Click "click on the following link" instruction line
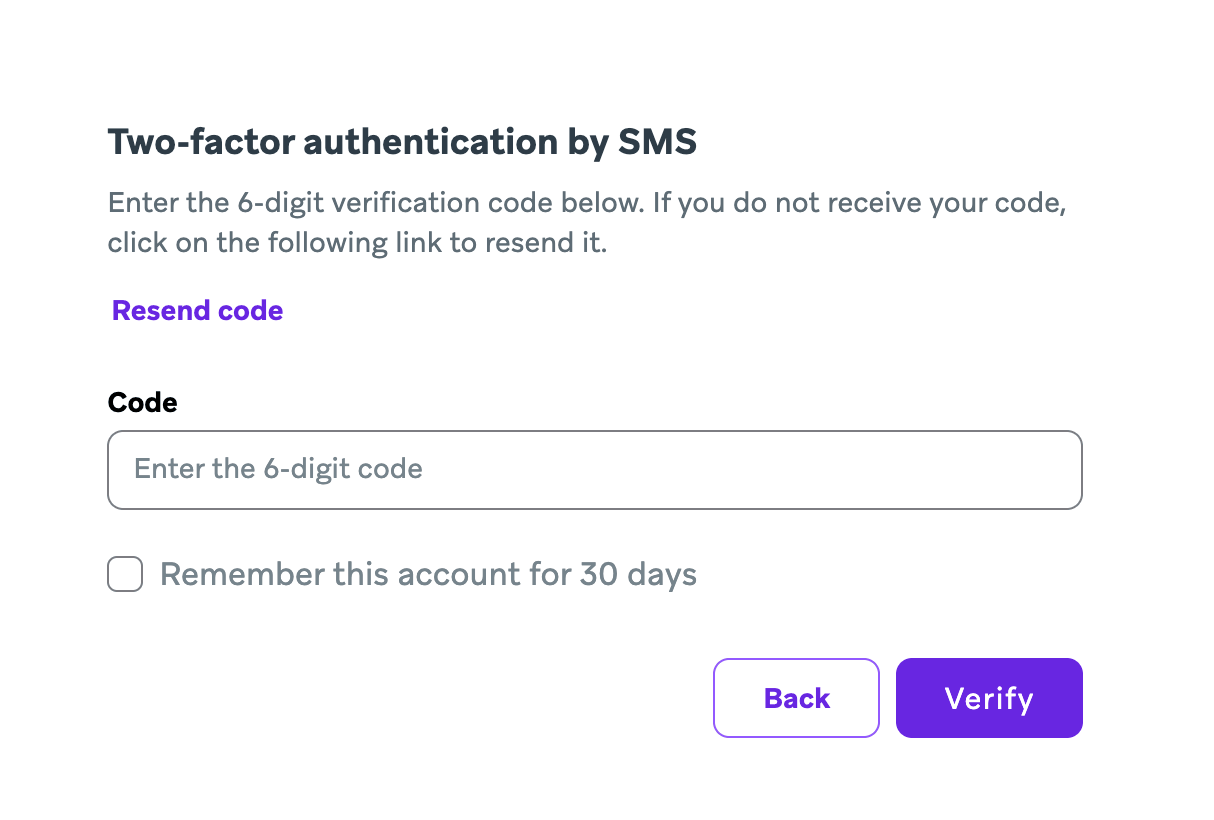Viewport: 1214px width, 820px height. tap(357, 243)
